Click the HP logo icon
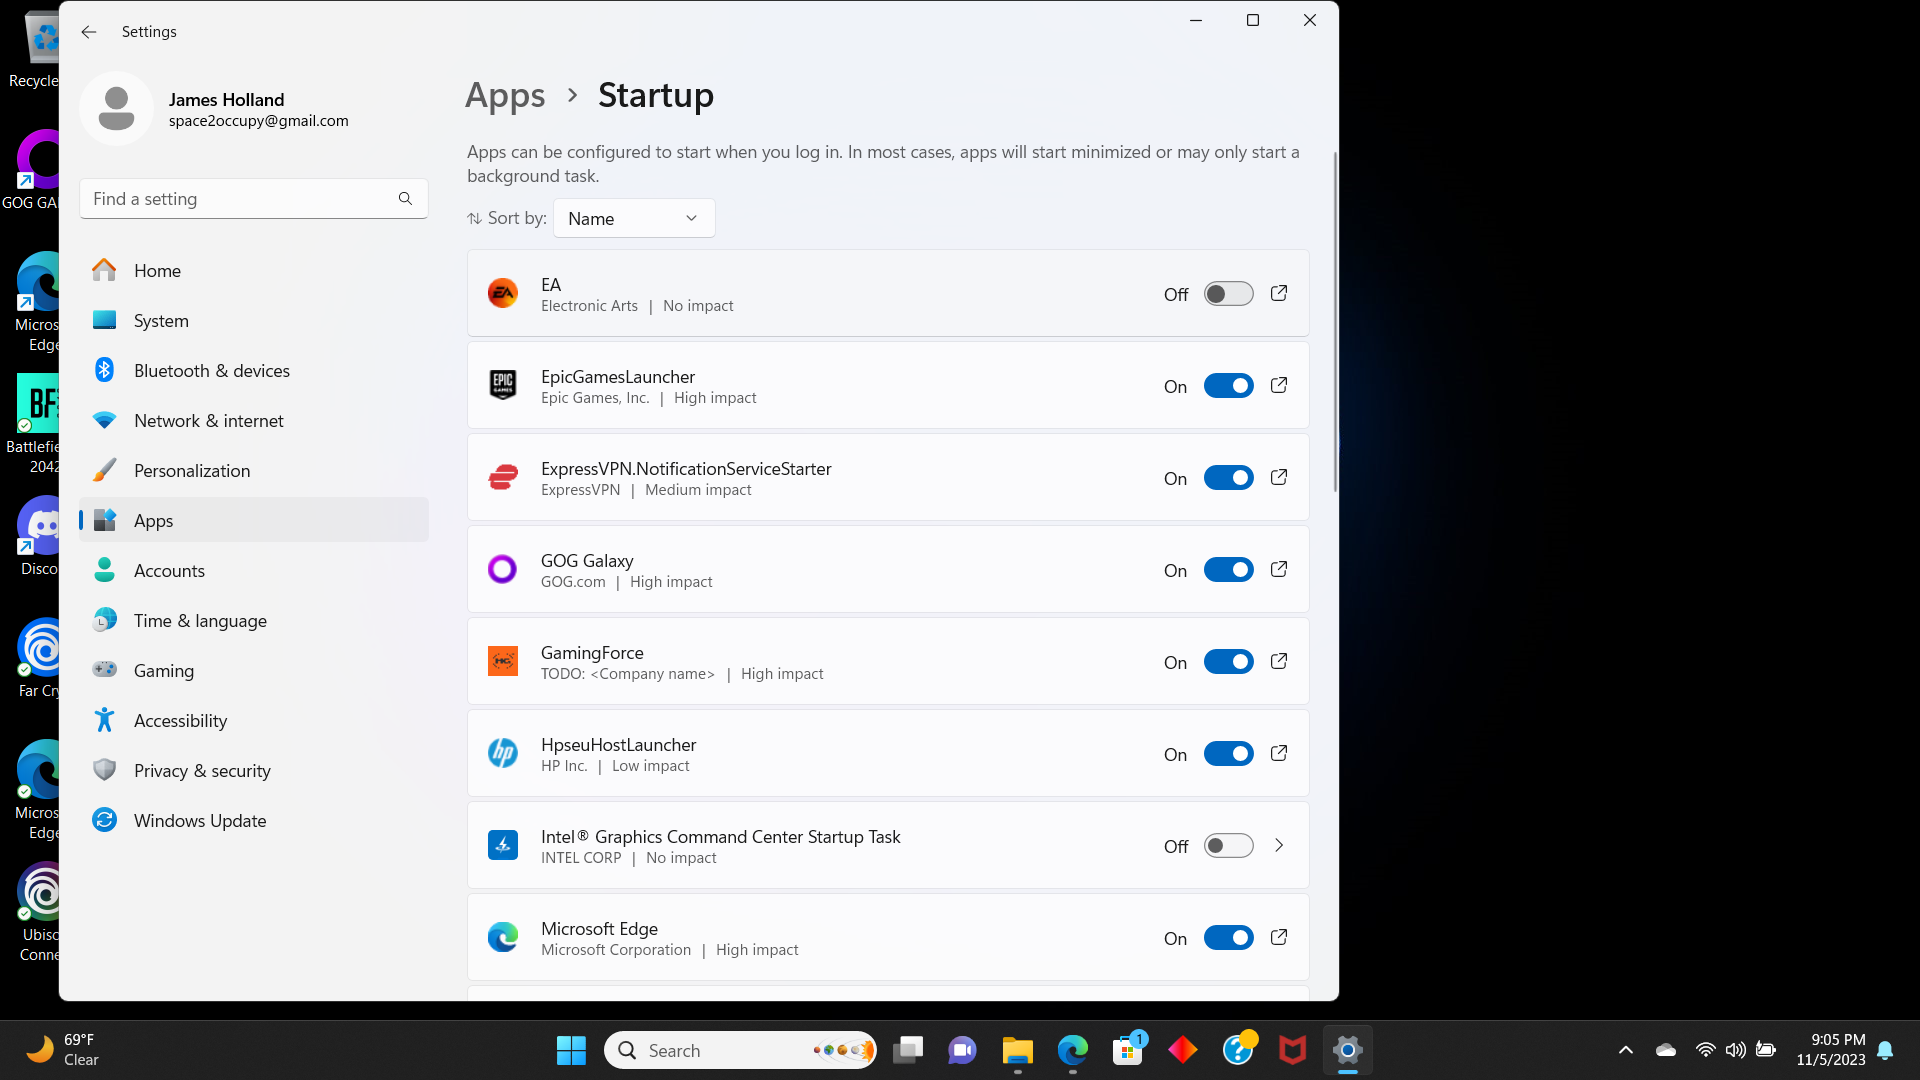Screen dimensions: 1920x1080 502,753
